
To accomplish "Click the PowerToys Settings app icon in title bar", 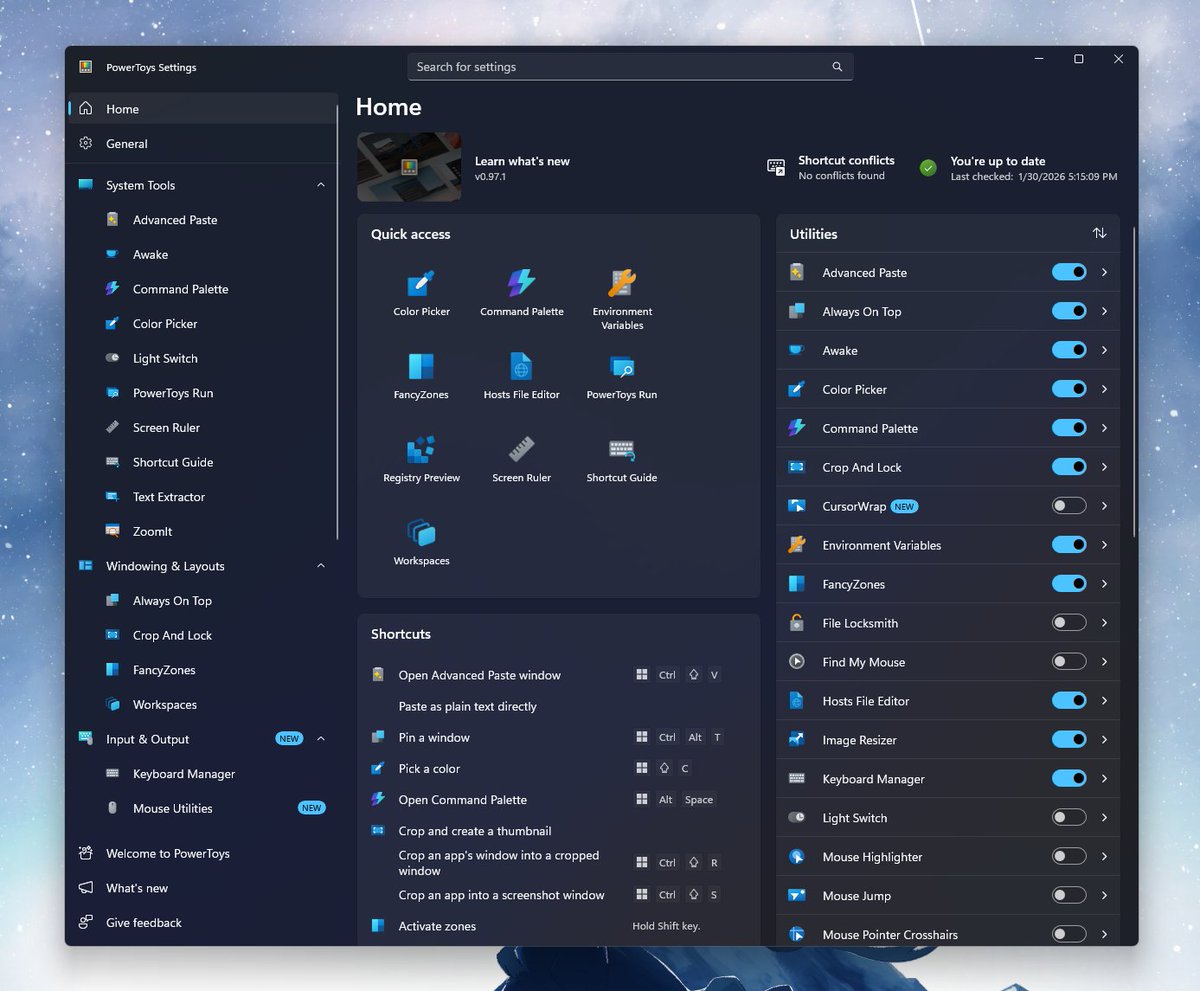I will click(x=86, y=67).
